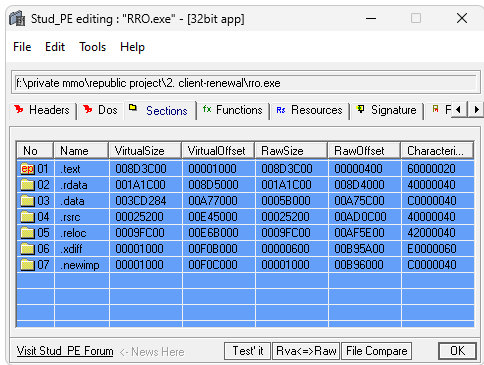Click VirtualOffset value 008D5000
Viewport: 484px width, 365px height.
(x=213, y=185)
